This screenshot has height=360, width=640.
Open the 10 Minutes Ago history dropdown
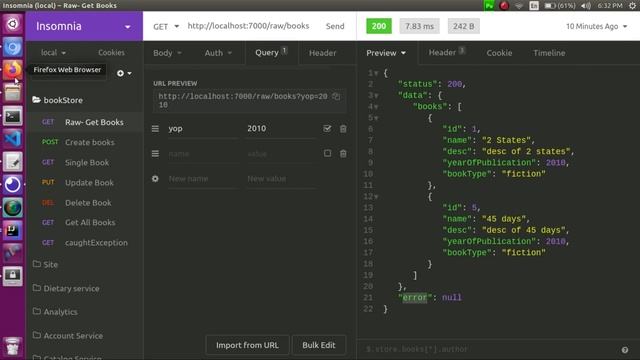(x=596, y=26)
